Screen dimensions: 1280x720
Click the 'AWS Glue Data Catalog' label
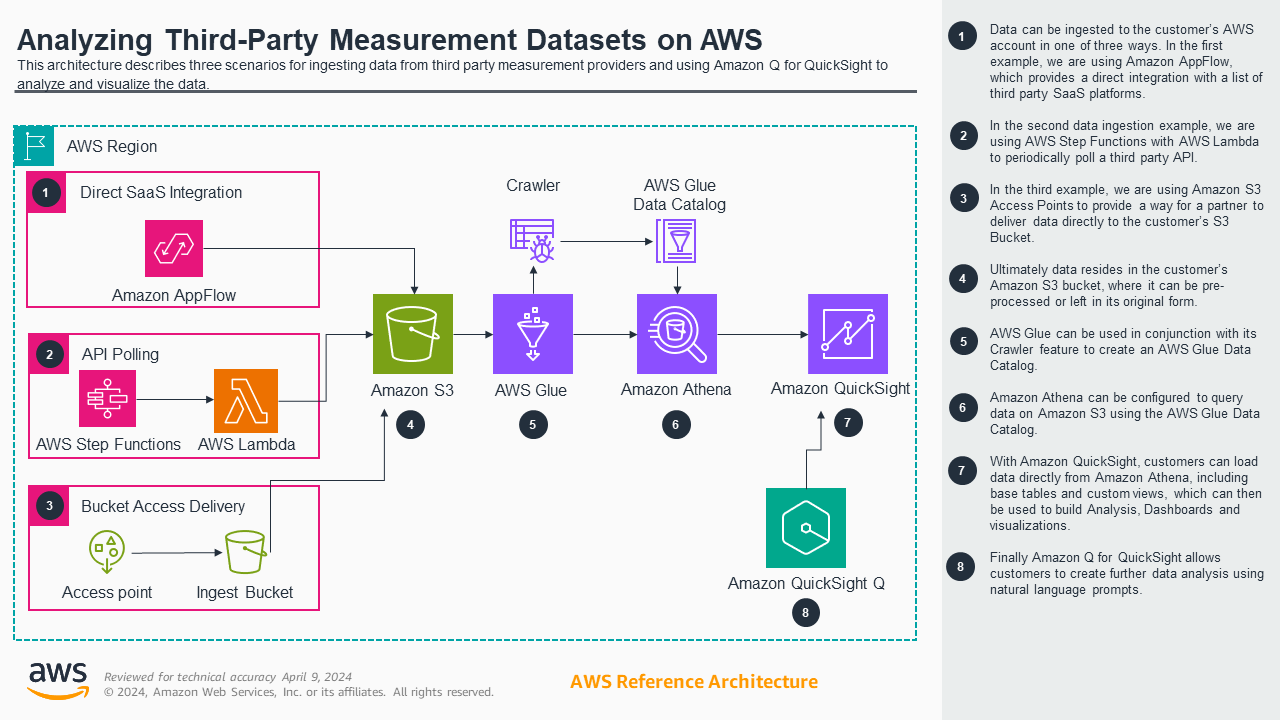(x=680, y=195)
